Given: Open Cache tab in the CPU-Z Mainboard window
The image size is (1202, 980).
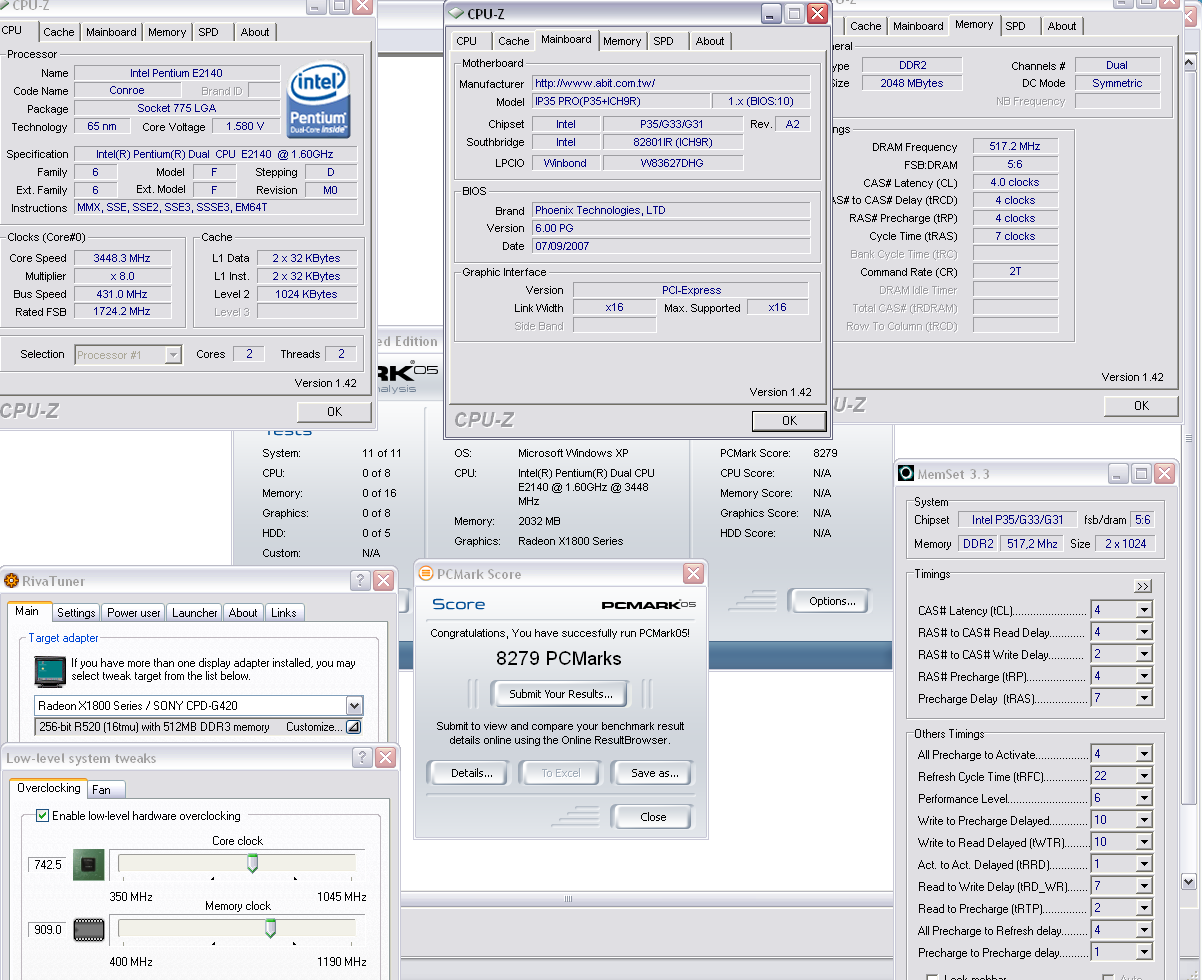Looking at the screenshot, I should (514, 41).
